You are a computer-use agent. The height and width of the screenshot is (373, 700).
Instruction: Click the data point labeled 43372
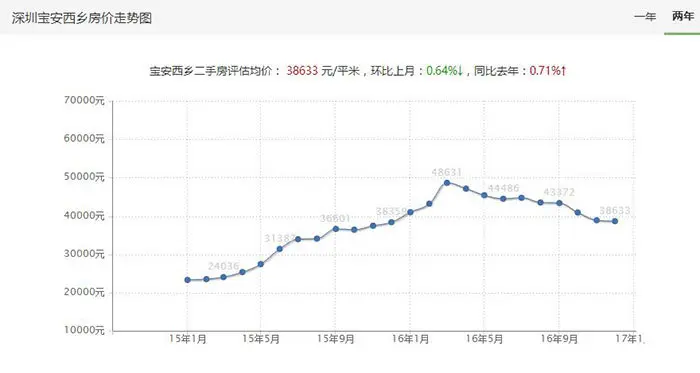[559, 203]
